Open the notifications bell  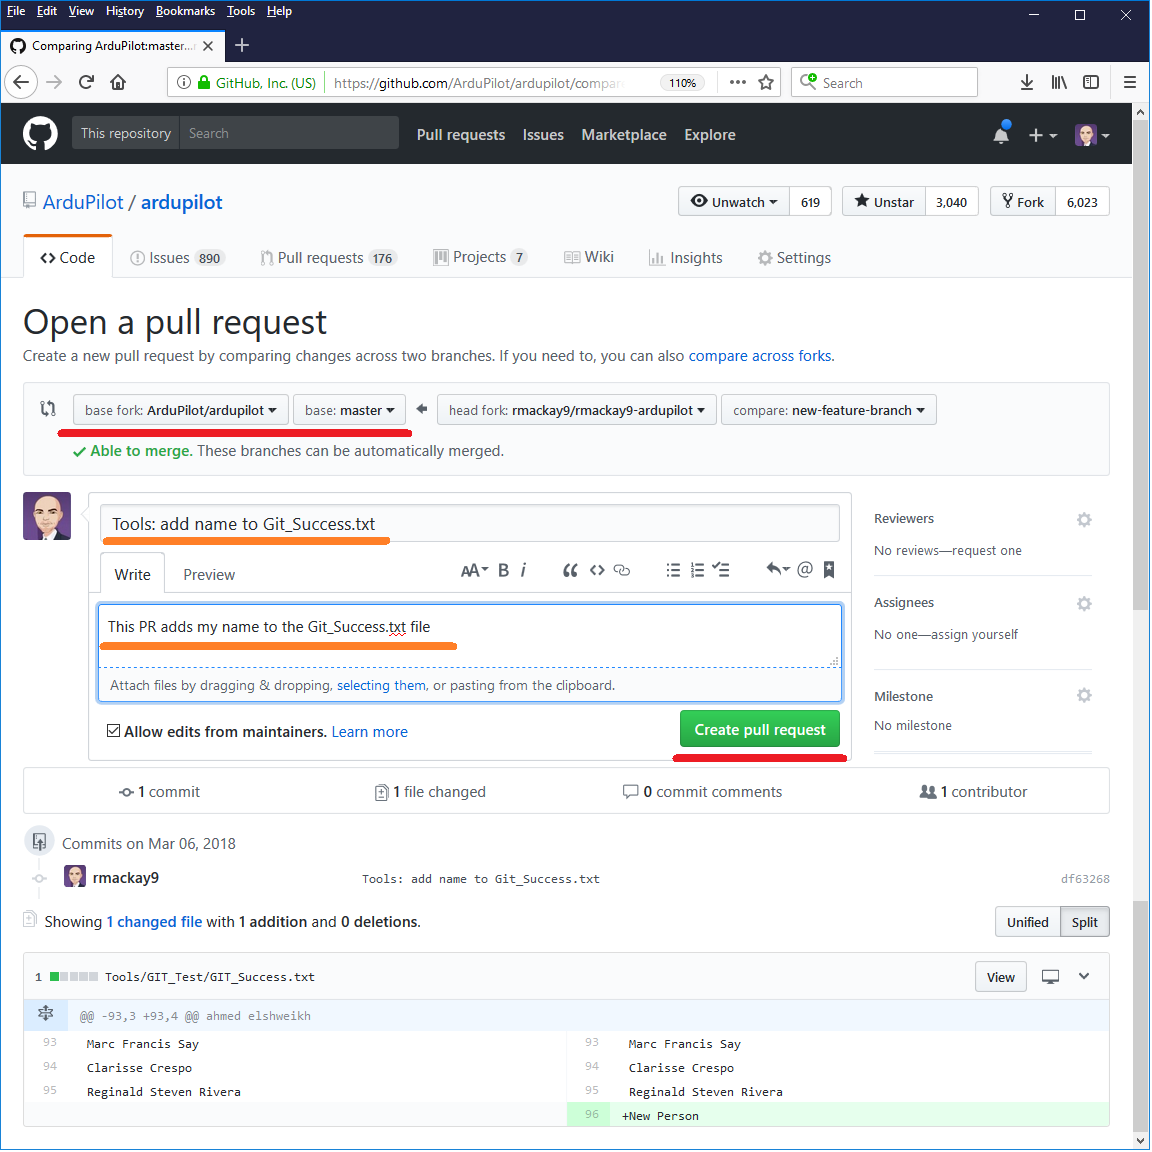point(1001,135)
